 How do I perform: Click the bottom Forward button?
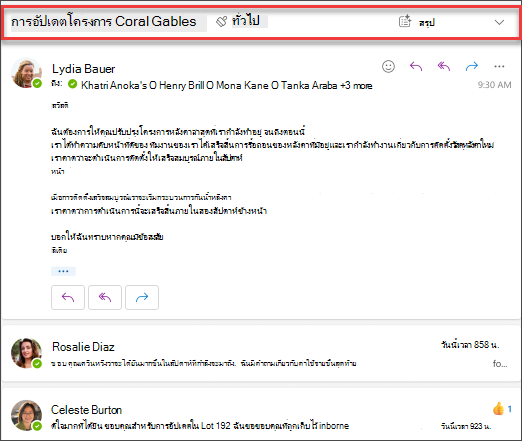pyautogui.click(x=142, y=297)
